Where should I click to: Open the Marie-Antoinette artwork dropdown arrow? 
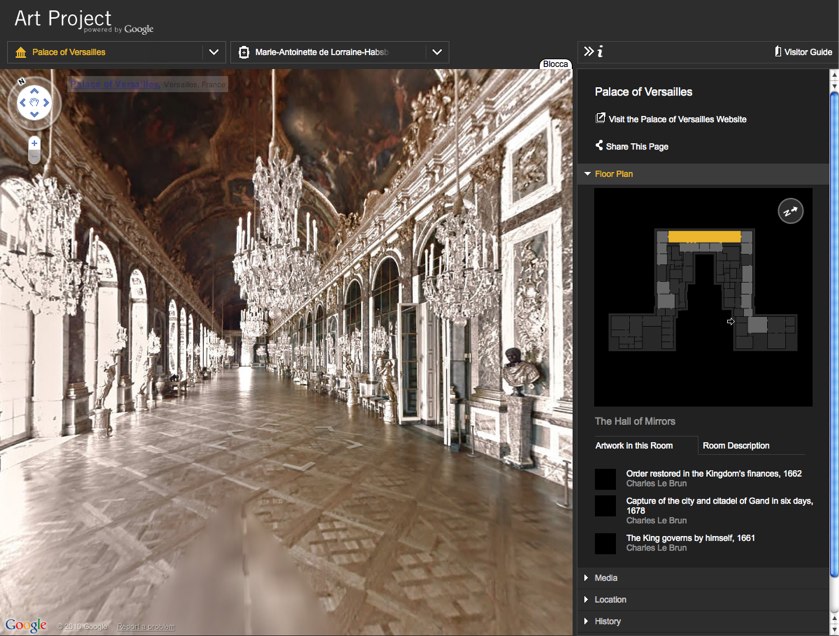437,52
